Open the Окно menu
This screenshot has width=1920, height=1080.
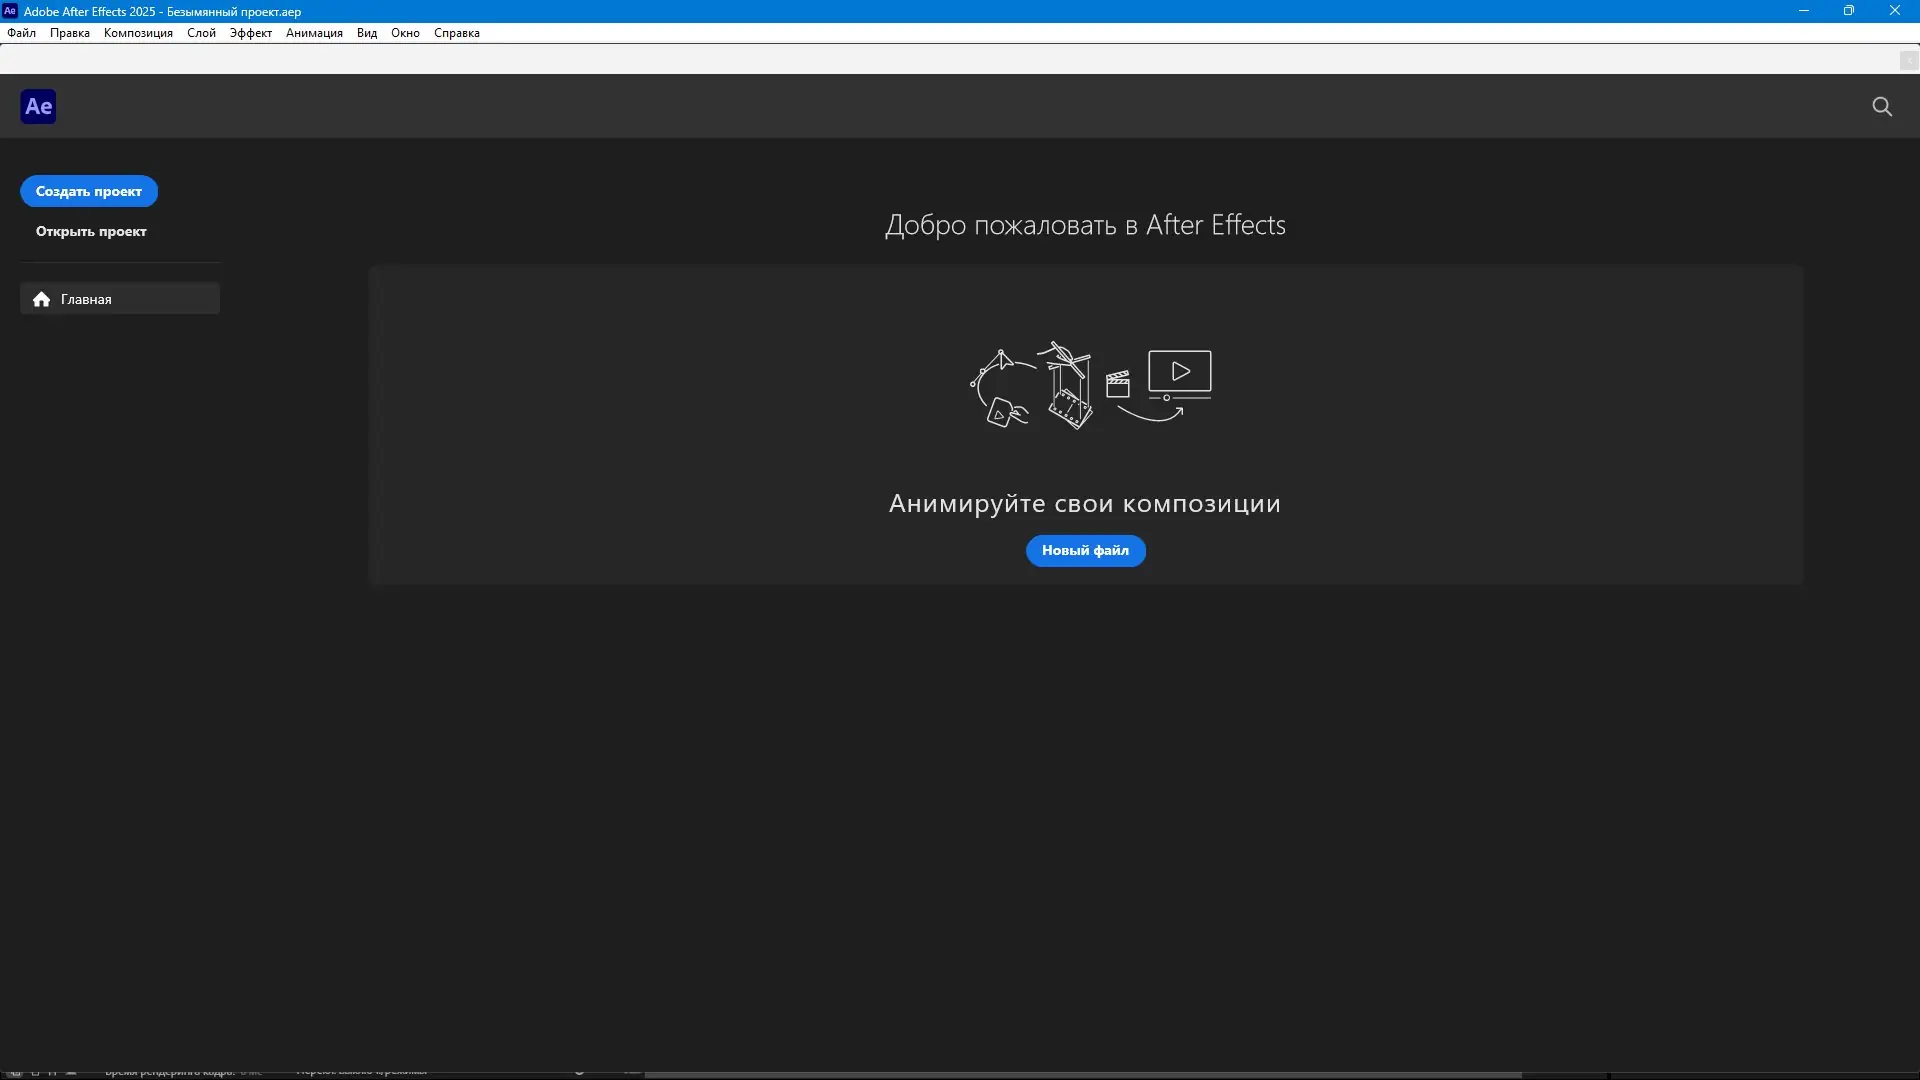click(x=405, y=33)
